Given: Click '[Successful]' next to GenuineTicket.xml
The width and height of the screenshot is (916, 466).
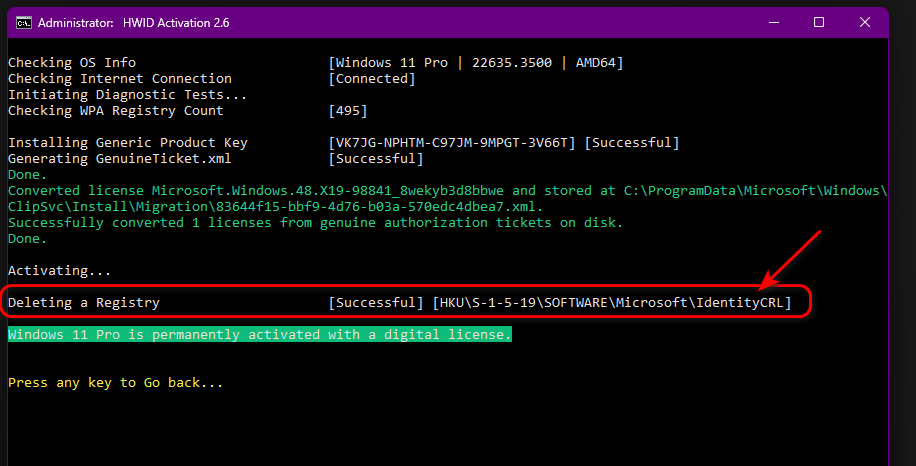Looking at the screenshot, I should [x=376, y=158].
